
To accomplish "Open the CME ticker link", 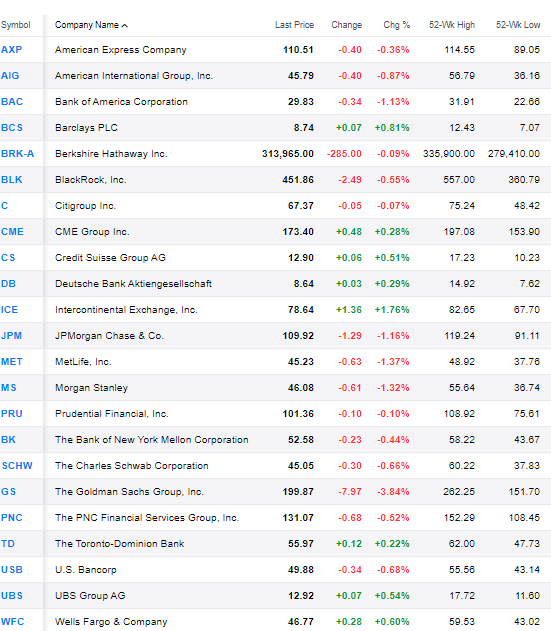I will tap(12, 232).
